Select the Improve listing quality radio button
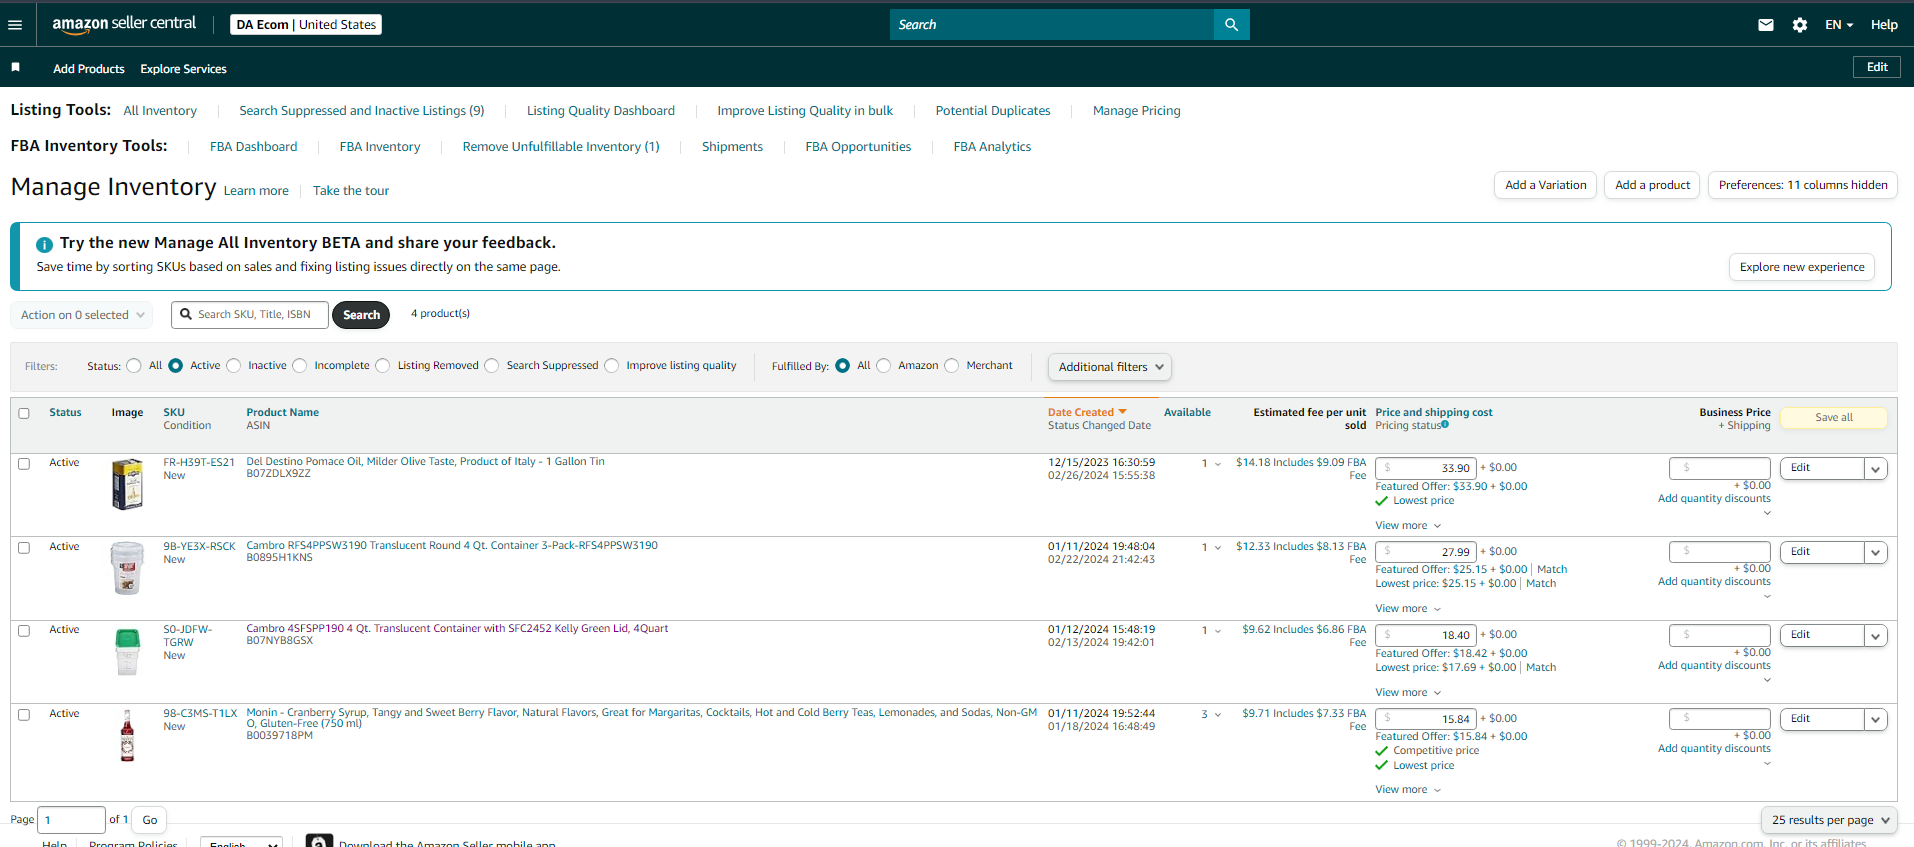This screenshot has height=847, width=1914. point(612,366)
